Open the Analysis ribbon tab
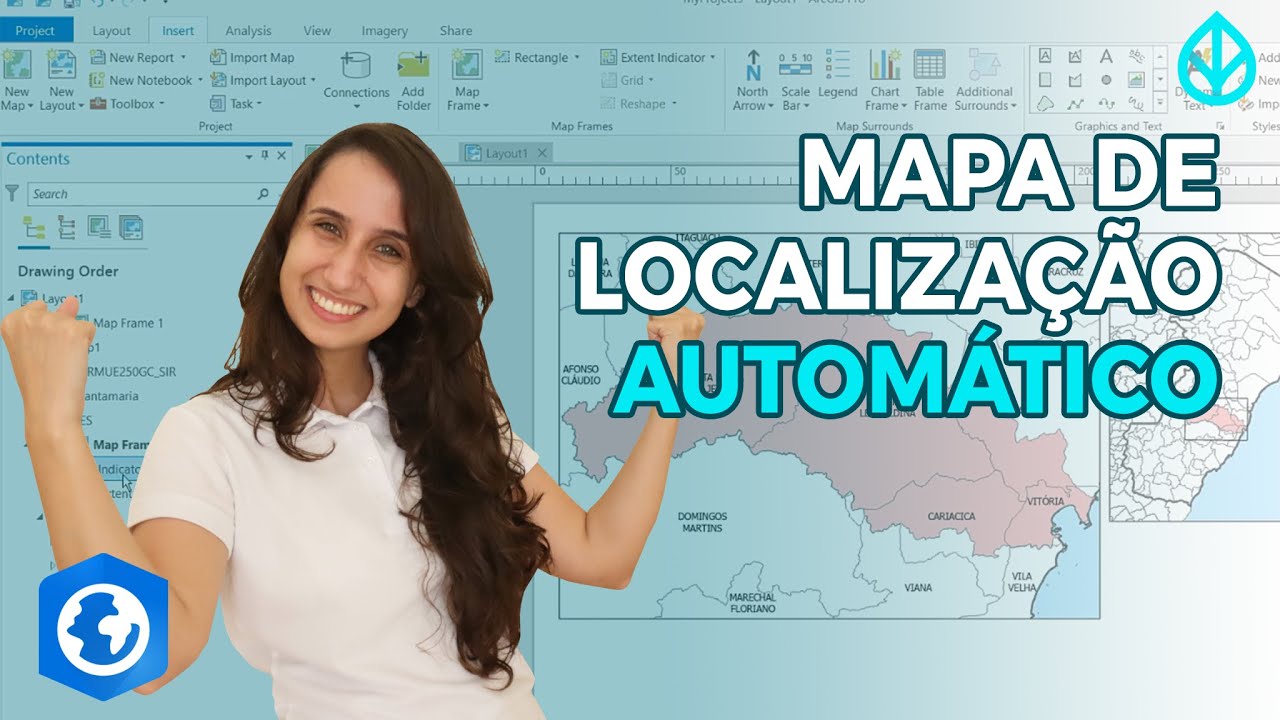 pos(248,30)
